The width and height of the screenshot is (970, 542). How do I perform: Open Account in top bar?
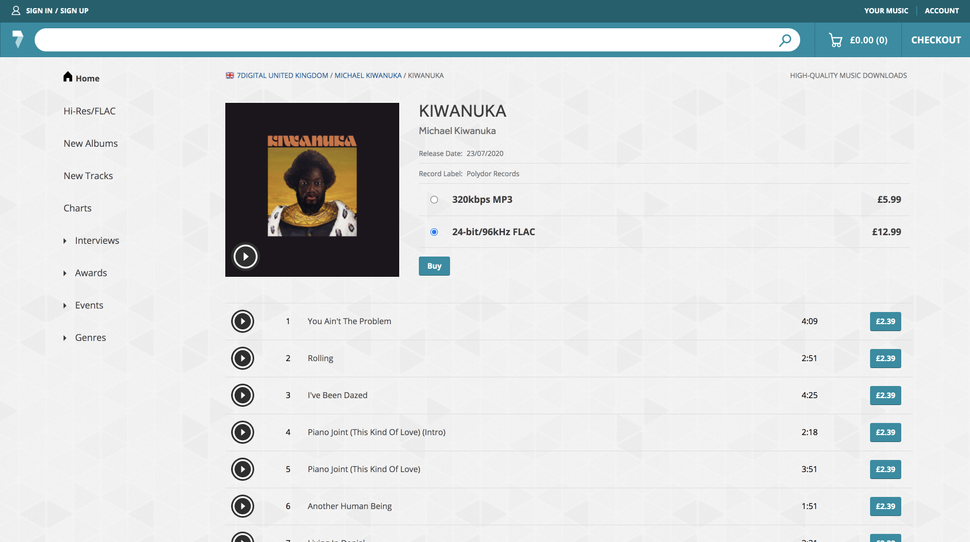pyautogui.click(x=942, y=11)
